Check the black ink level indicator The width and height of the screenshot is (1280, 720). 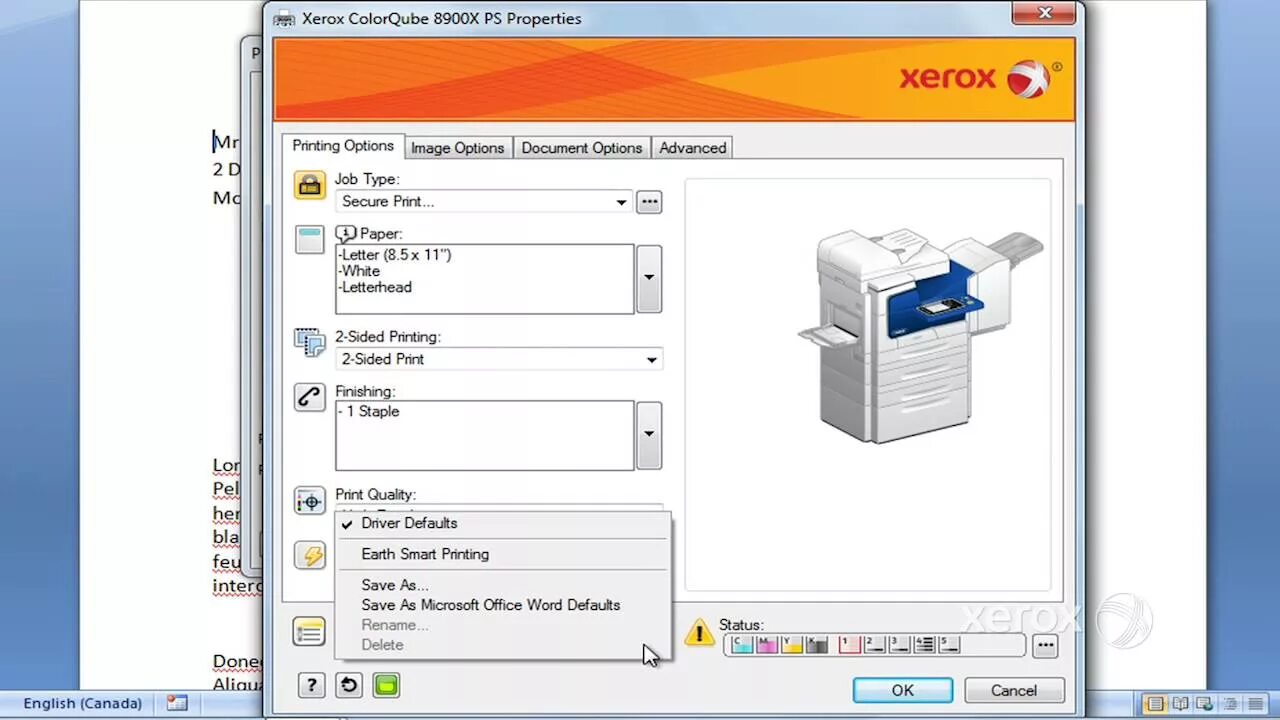pos(817,645)
